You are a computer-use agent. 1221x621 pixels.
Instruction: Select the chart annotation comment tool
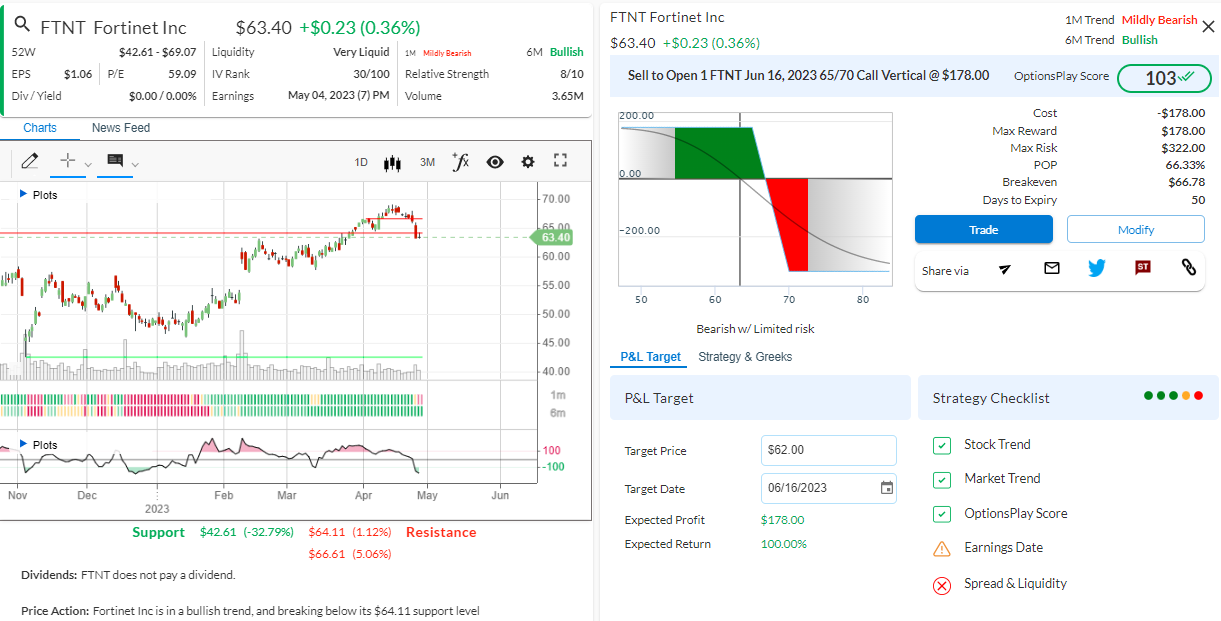pyautogui.click(x=114, y=161)
